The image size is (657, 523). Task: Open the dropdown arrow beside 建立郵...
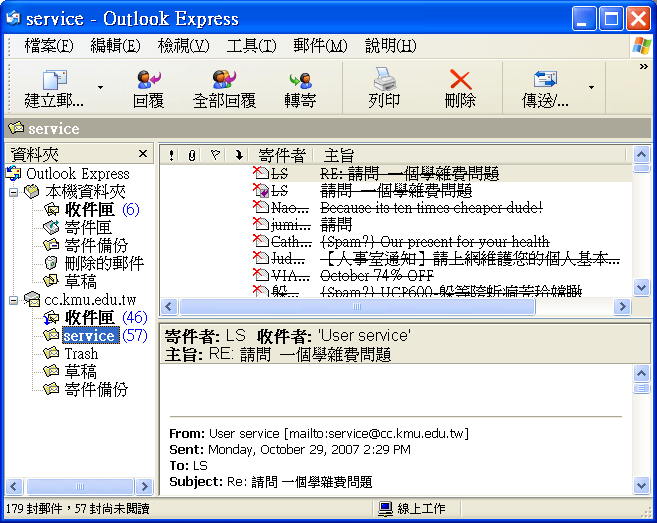[x=101, y=88]
